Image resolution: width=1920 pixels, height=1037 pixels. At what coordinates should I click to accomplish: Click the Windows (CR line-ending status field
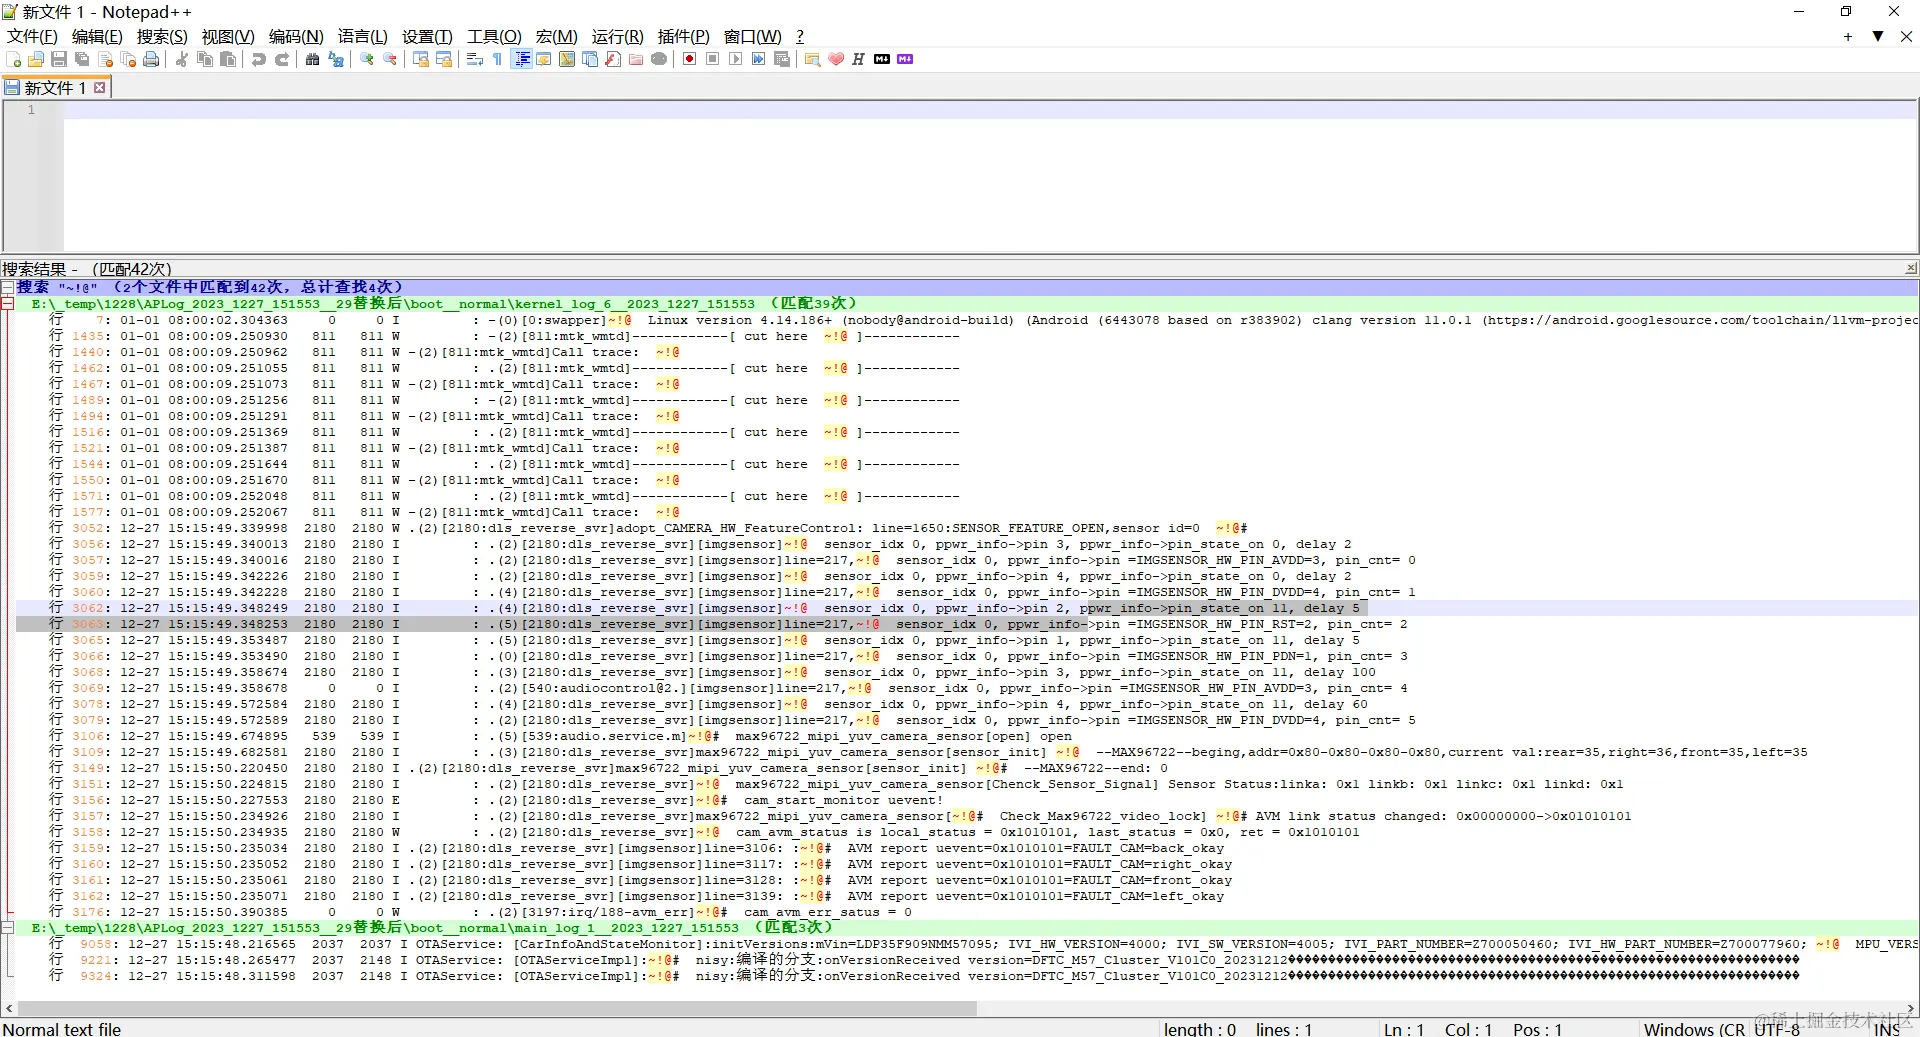coord(1694,1029)
